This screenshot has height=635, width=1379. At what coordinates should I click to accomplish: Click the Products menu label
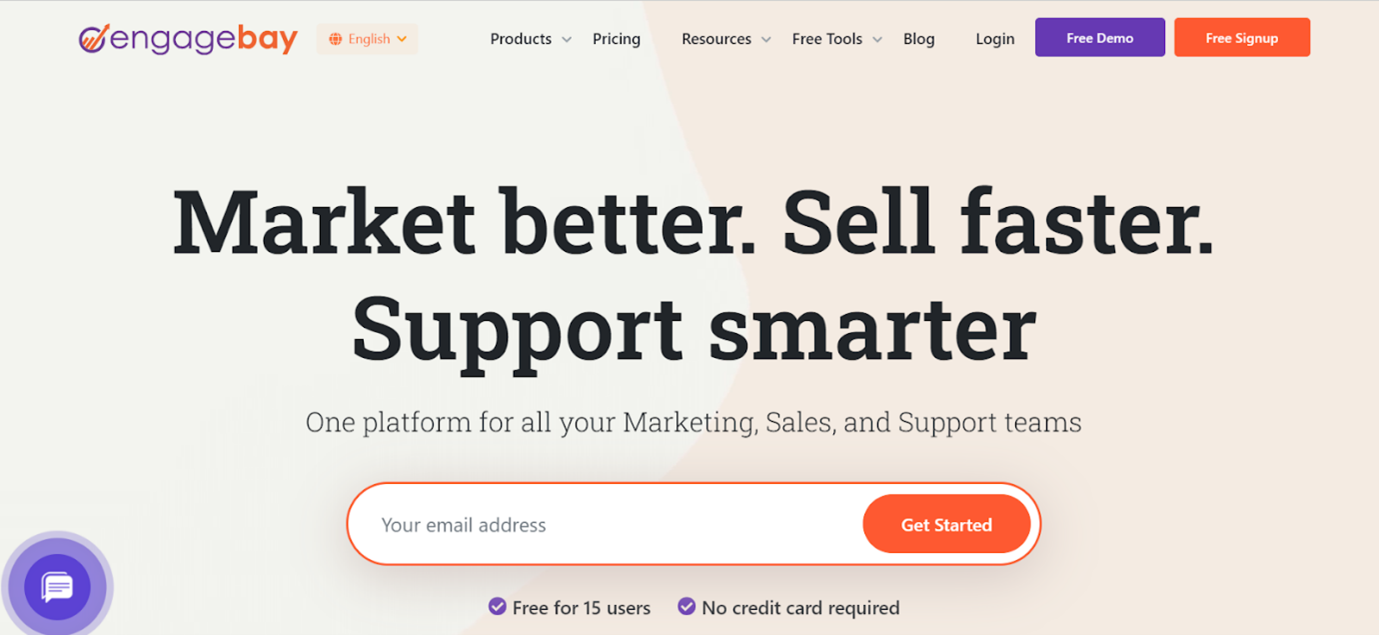click(x=520, y=39)
